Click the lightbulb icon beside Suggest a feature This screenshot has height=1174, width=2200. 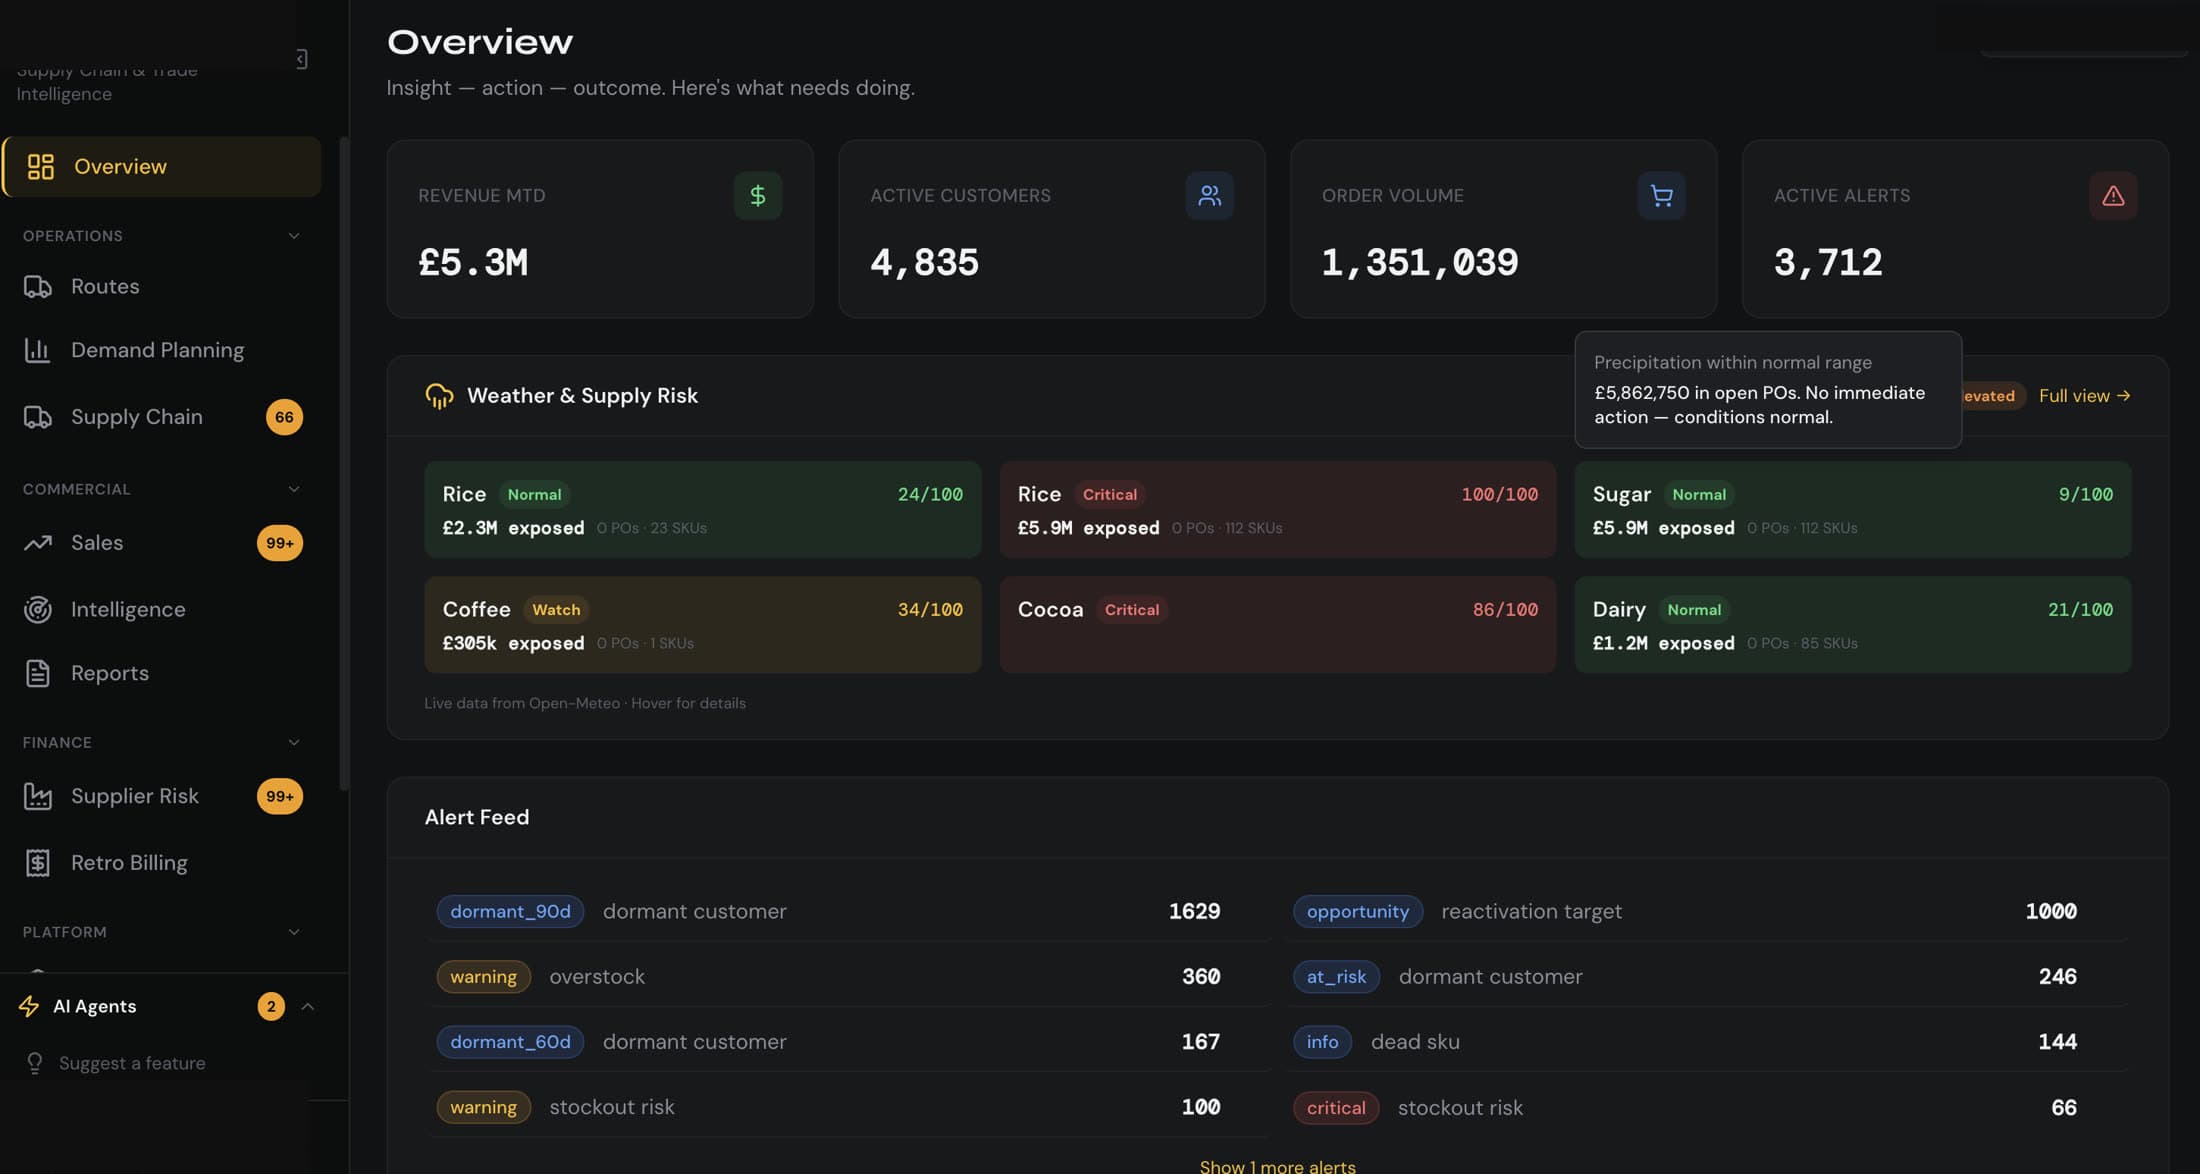(x=35, y=1063)
